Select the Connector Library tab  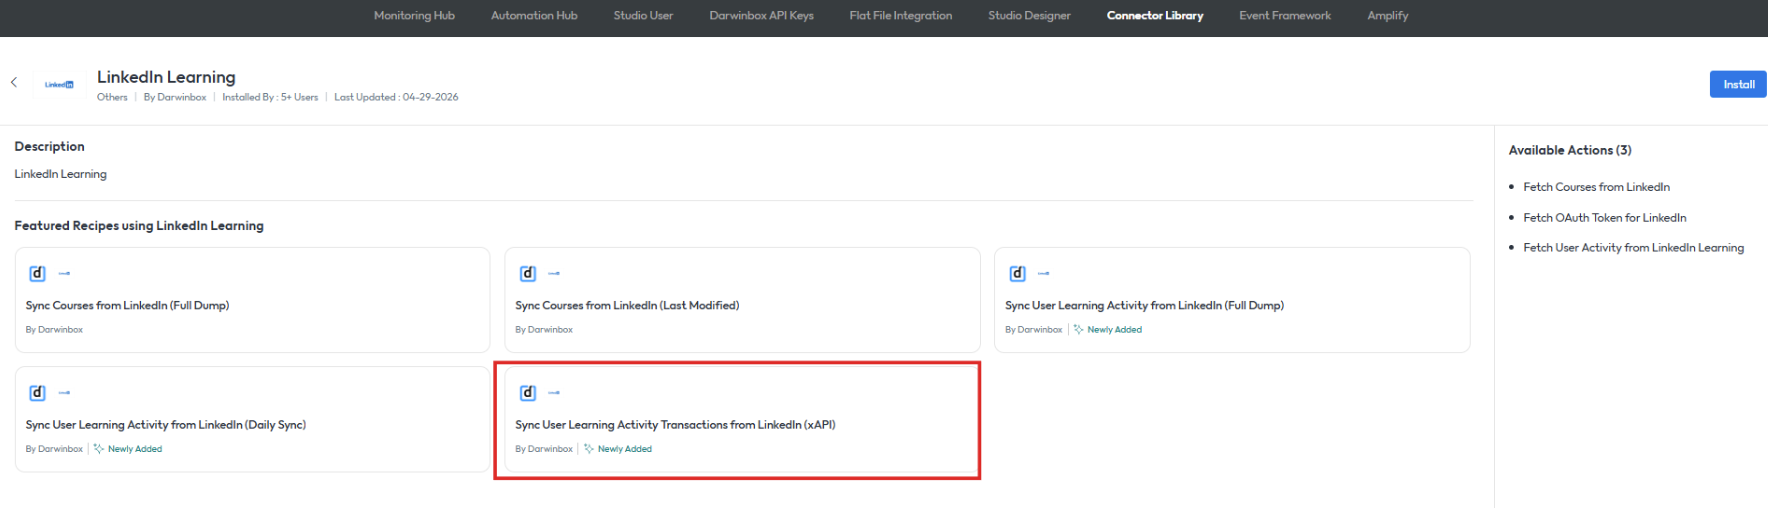tap(1155, 15)
